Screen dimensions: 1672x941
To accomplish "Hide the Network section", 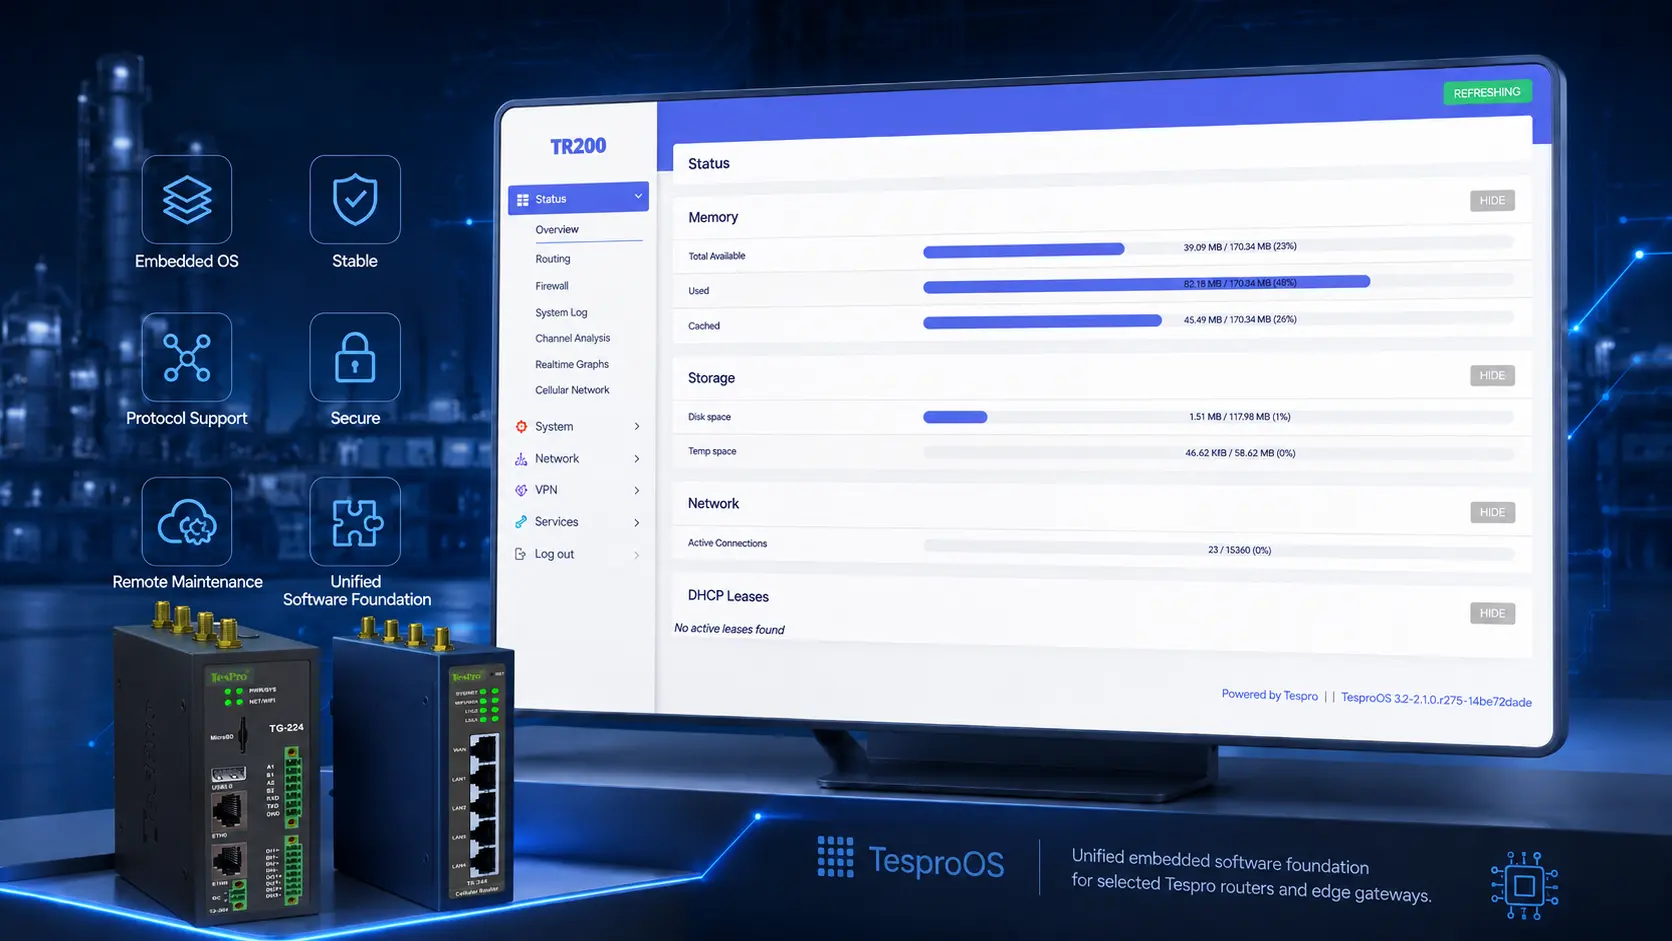I will tap(1492, 513).
